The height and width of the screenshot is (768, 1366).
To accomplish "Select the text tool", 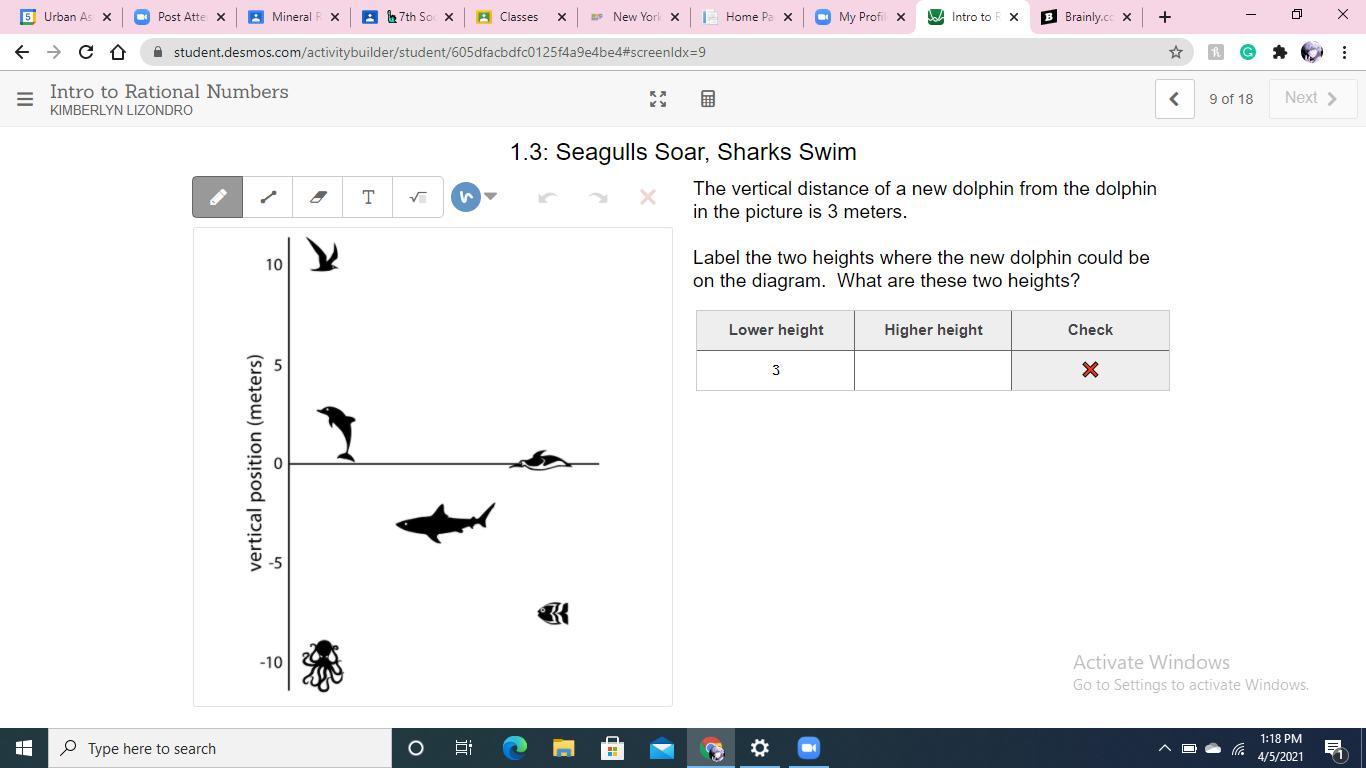I will (368, 197).
